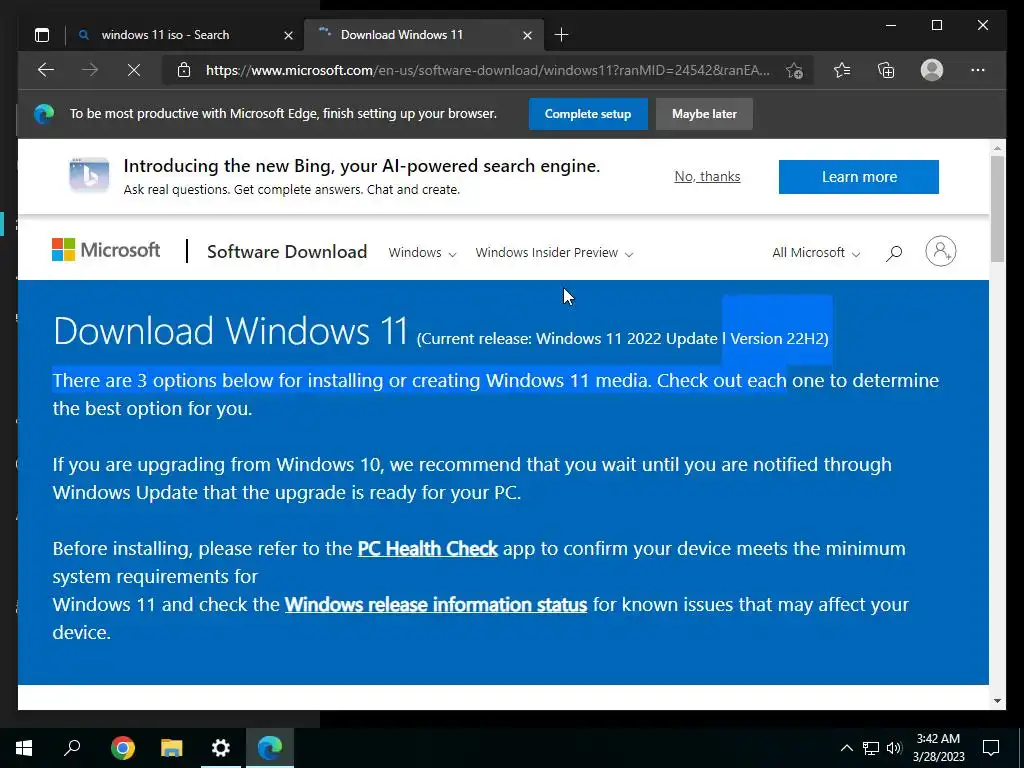The width and height of the screenshot is (1024, 768).
Task: Expand the Windows navigation menu
Action: pyautogui.click(x=422, y=253)
